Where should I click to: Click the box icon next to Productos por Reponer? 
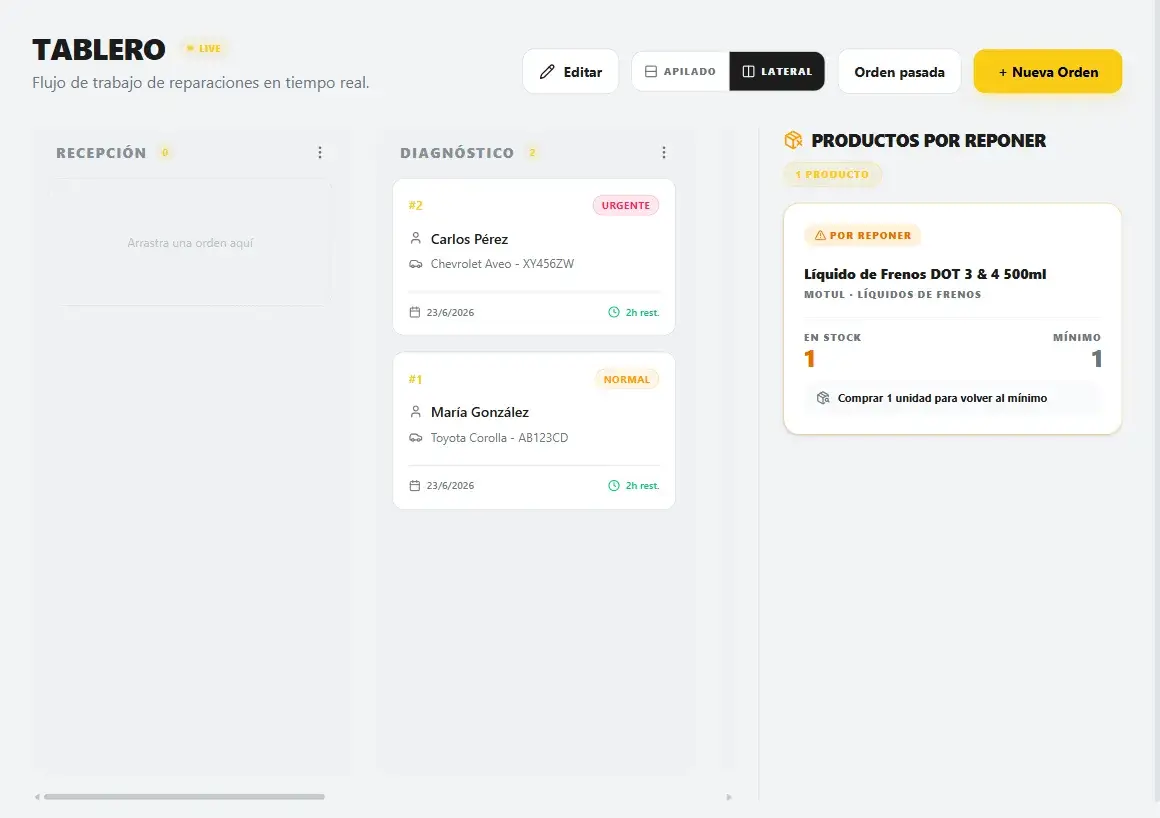pyautogui.click(x=793, y=140)
